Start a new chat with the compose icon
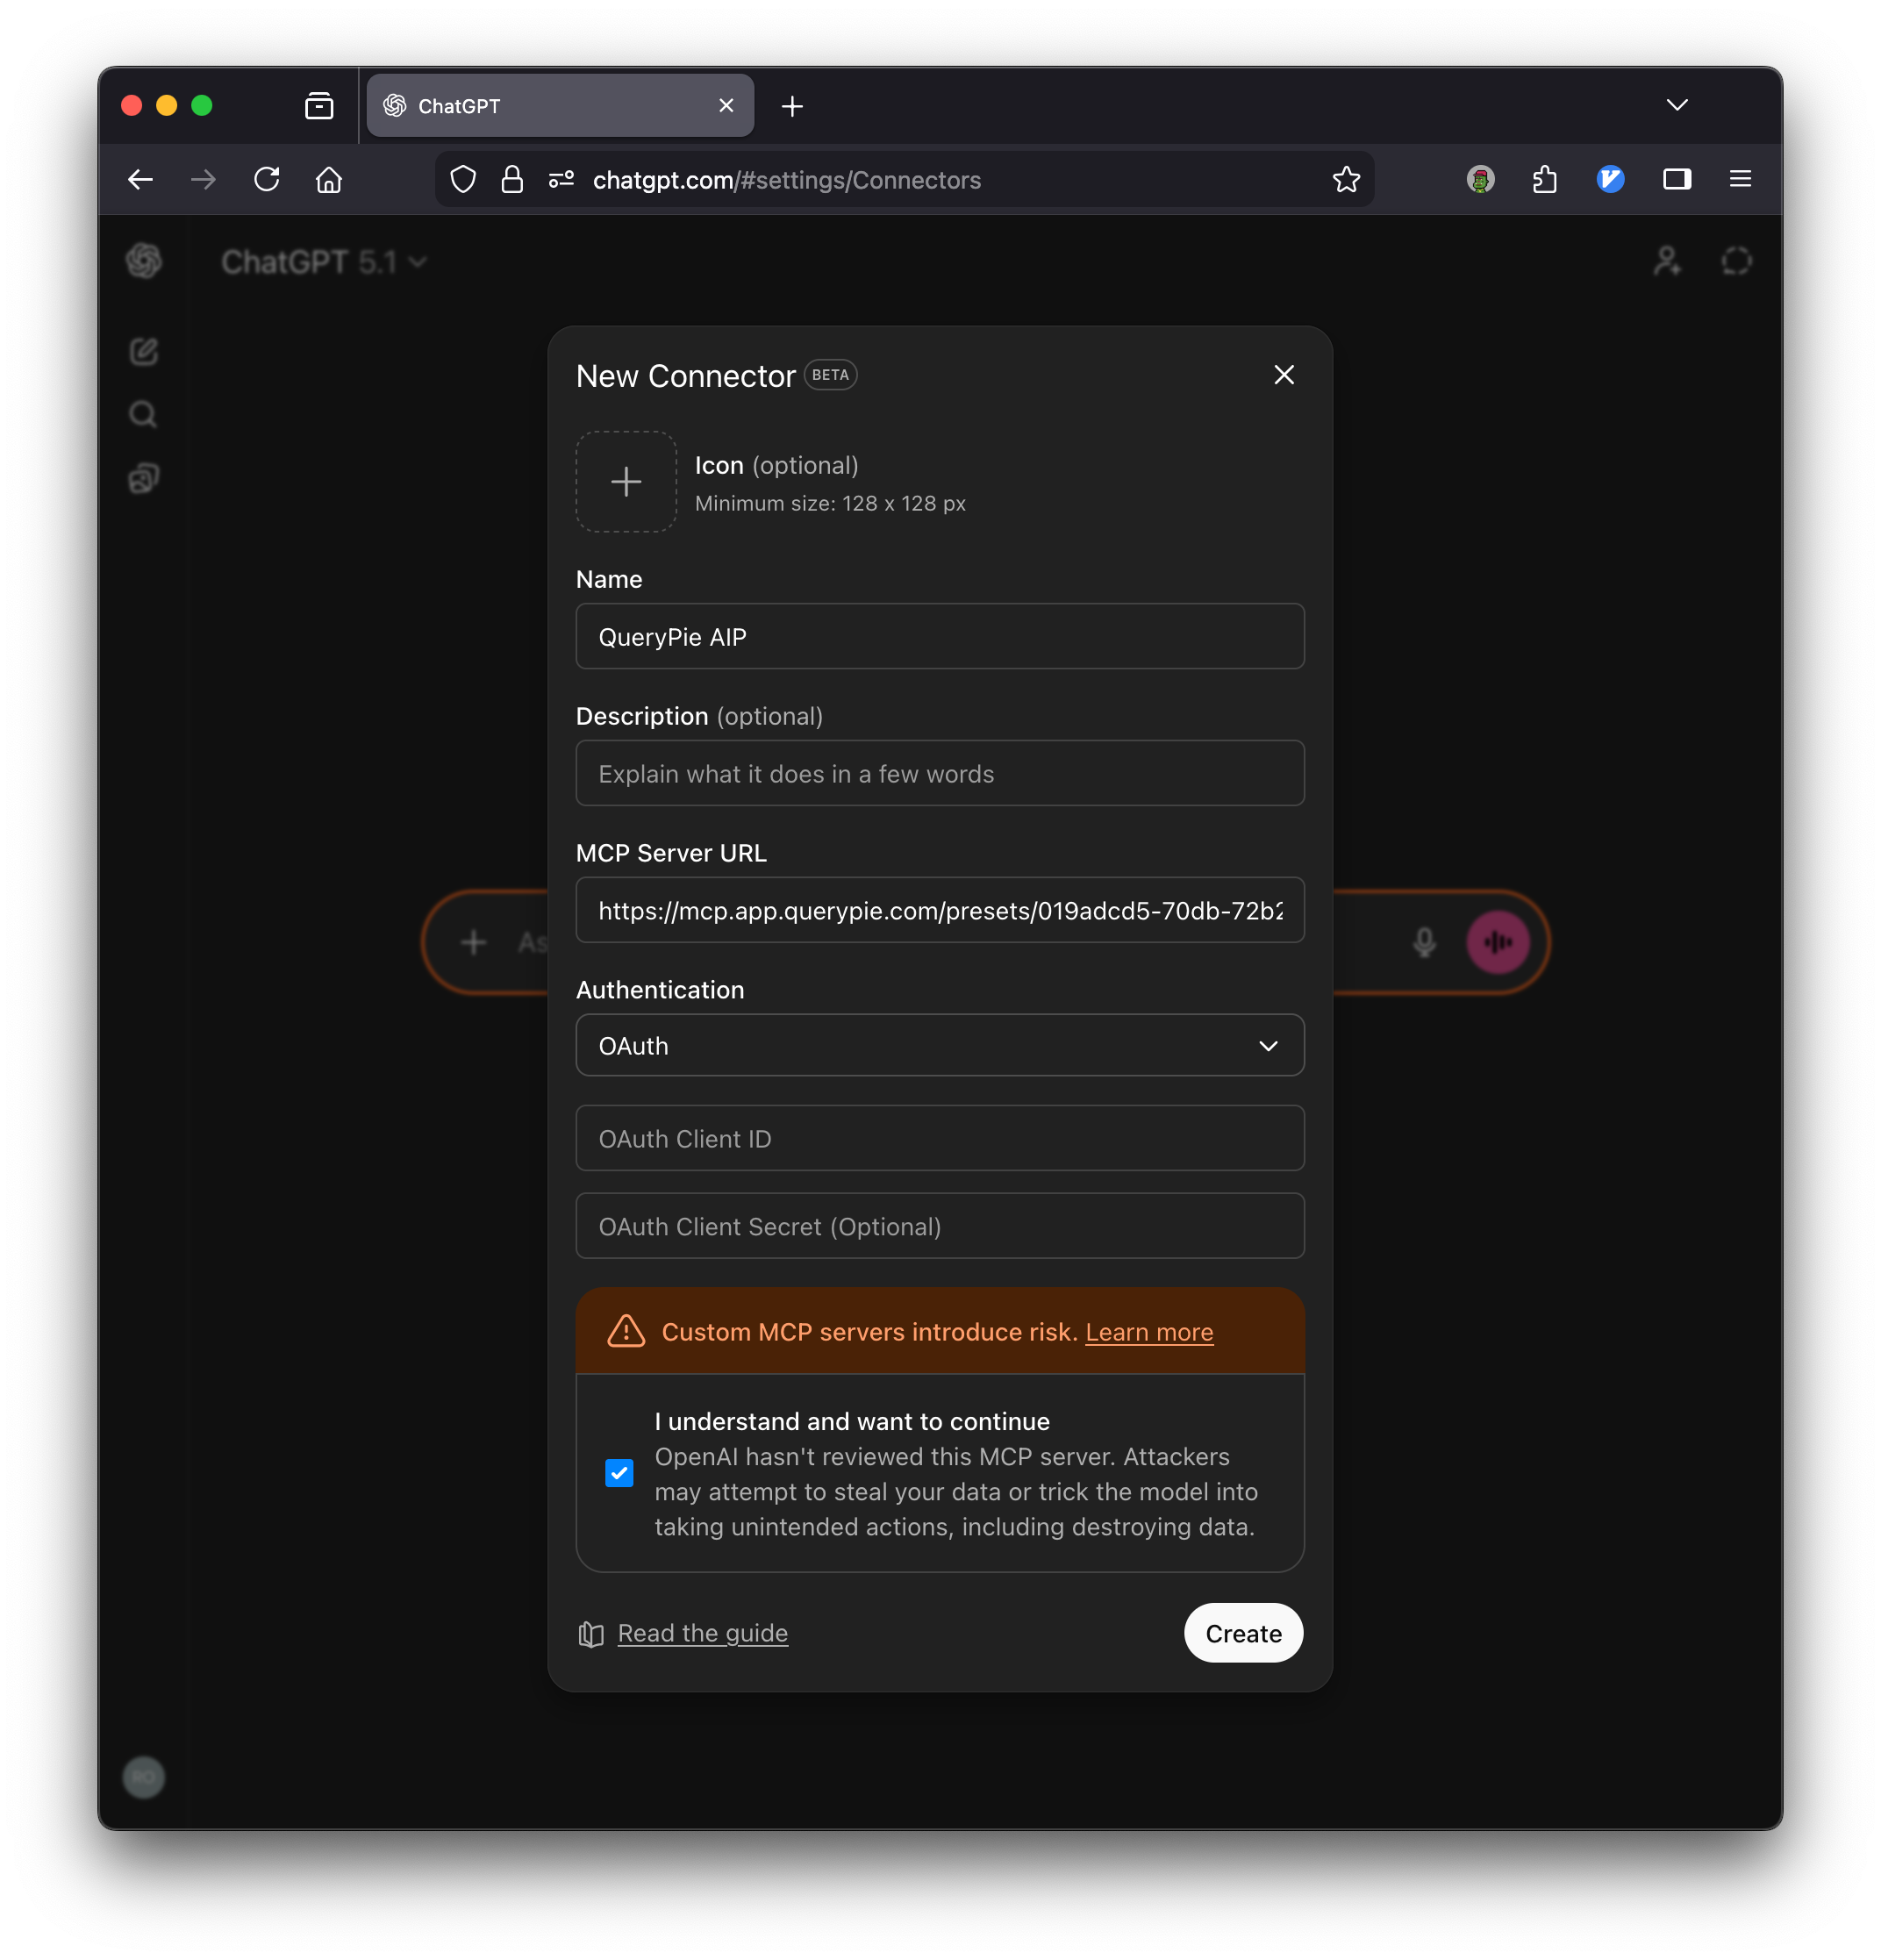The image size is (1881, 1960). point(144,352)
